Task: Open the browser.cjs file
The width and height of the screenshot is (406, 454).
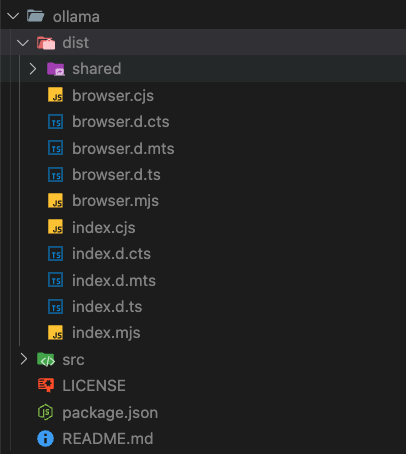Action: (x=113, y=96)
